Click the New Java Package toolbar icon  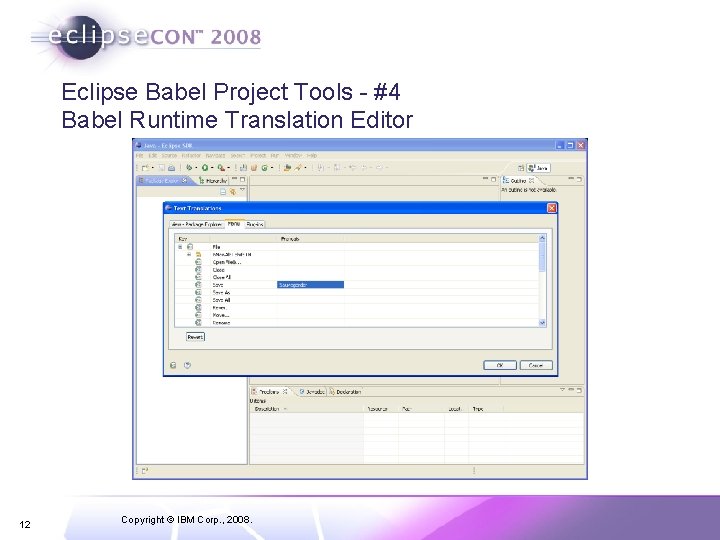coord(253,168)
